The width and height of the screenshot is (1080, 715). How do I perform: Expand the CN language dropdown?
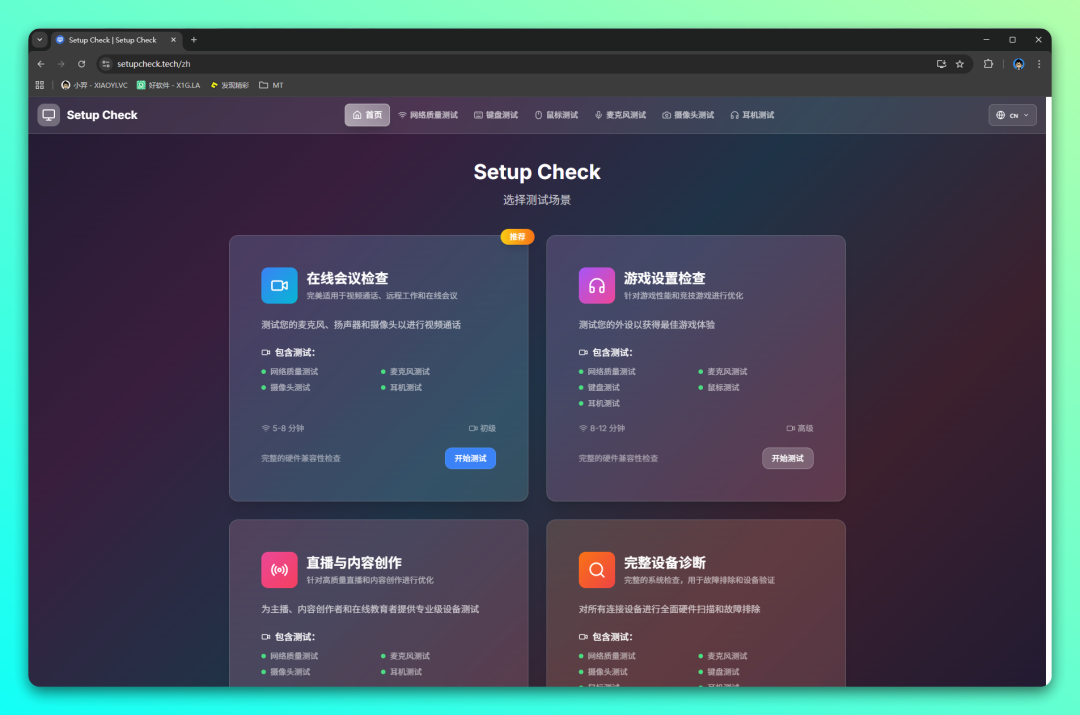[1012, 115]
